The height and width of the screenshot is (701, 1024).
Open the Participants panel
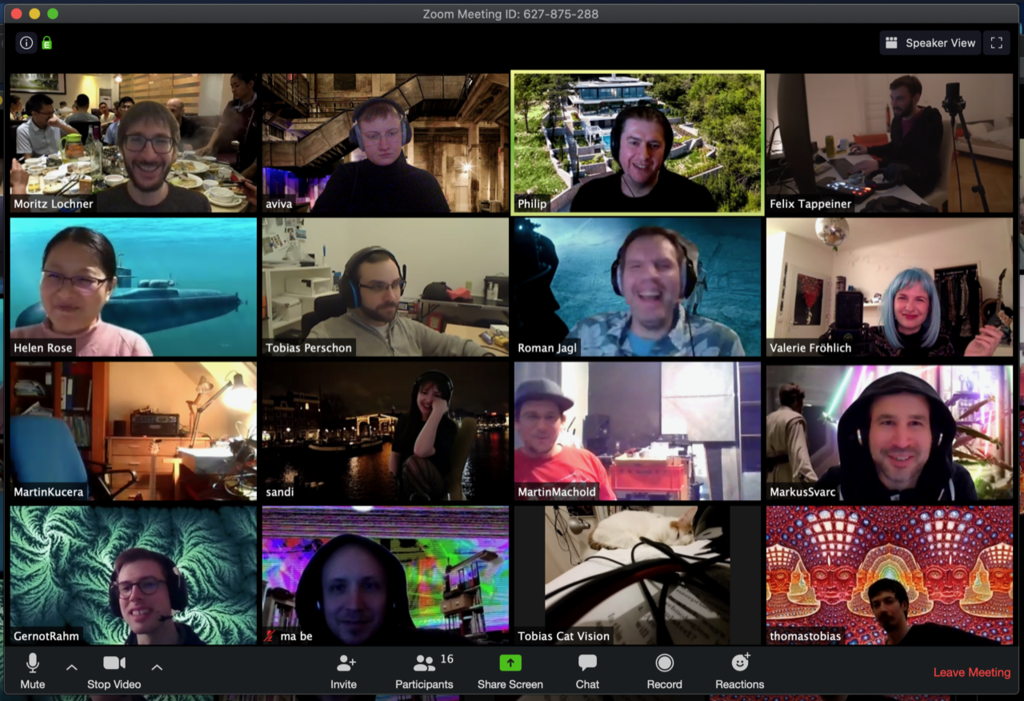(424, 671)
